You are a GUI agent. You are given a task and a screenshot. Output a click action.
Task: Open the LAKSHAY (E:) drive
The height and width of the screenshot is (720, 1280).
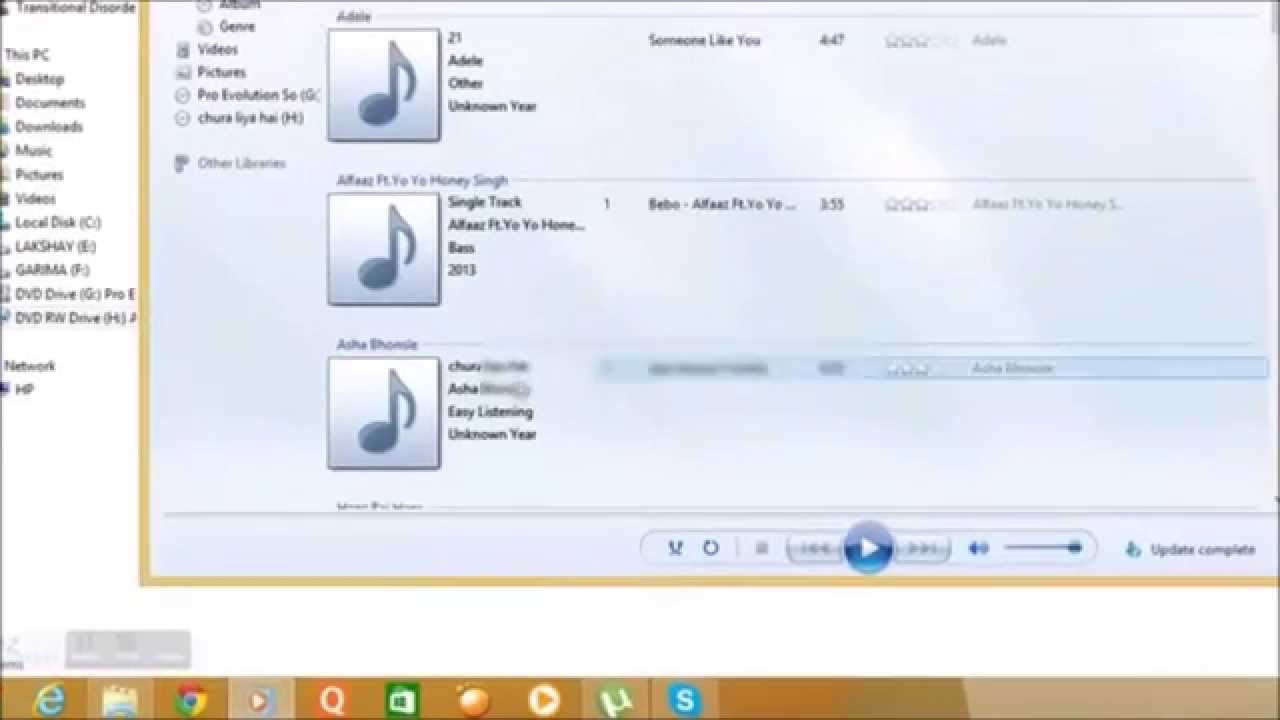click(x=56, y=246)
